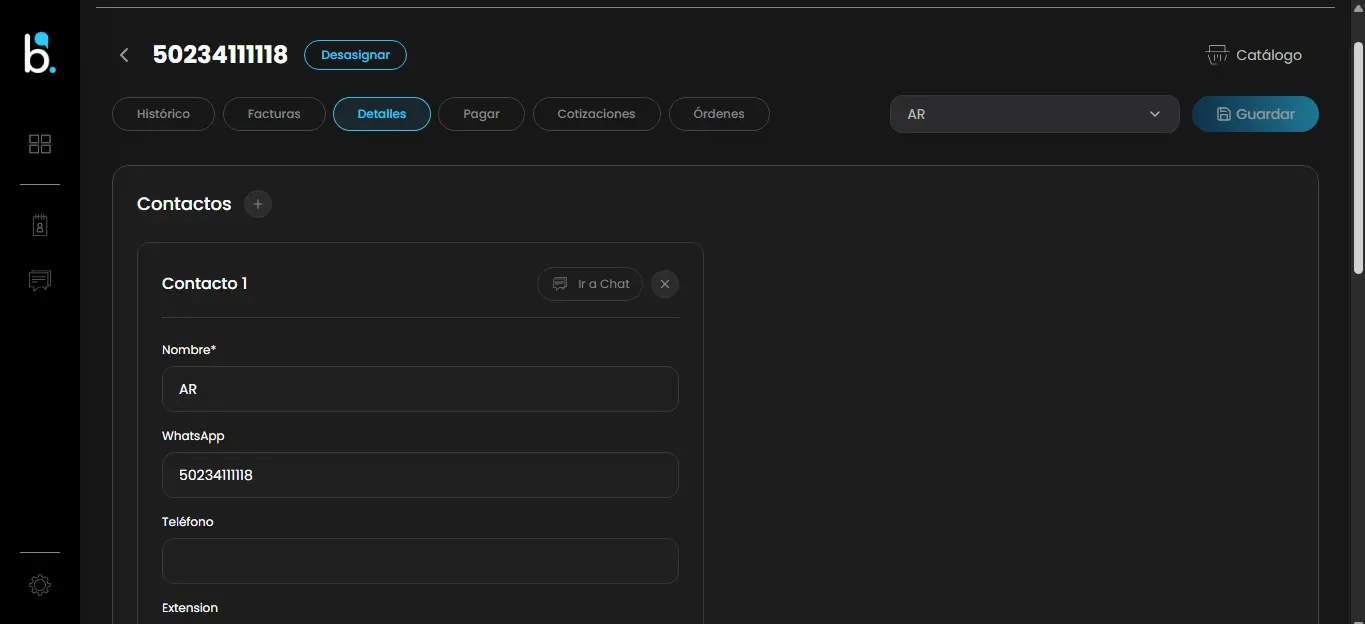Open the contacts notebook icon in sidebar
The height and width of the screenshot is (624, 1365).
(x=40, y=225)
